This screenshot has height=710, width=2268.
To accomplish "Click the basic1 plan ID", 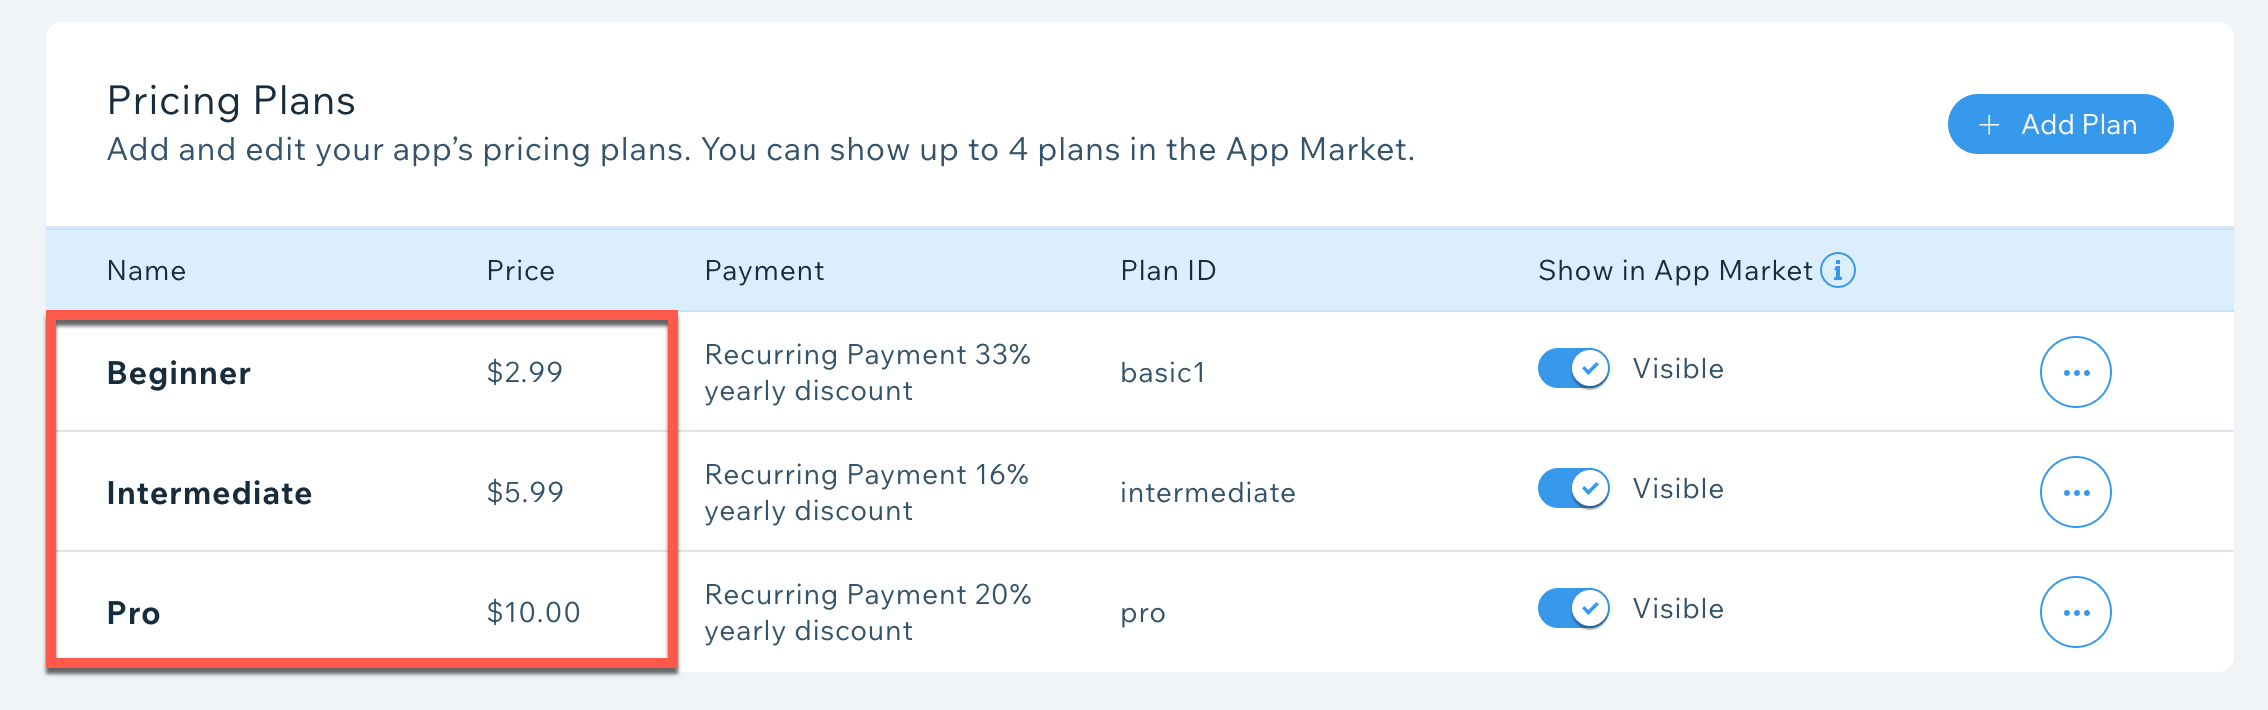I will pos(1163,373).
